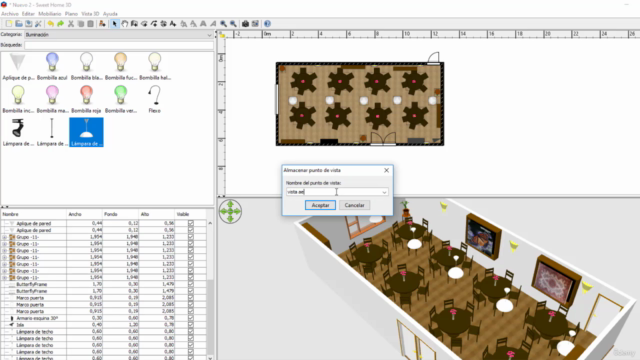Click the yellow Undo arrow

[x=51, y=24]
